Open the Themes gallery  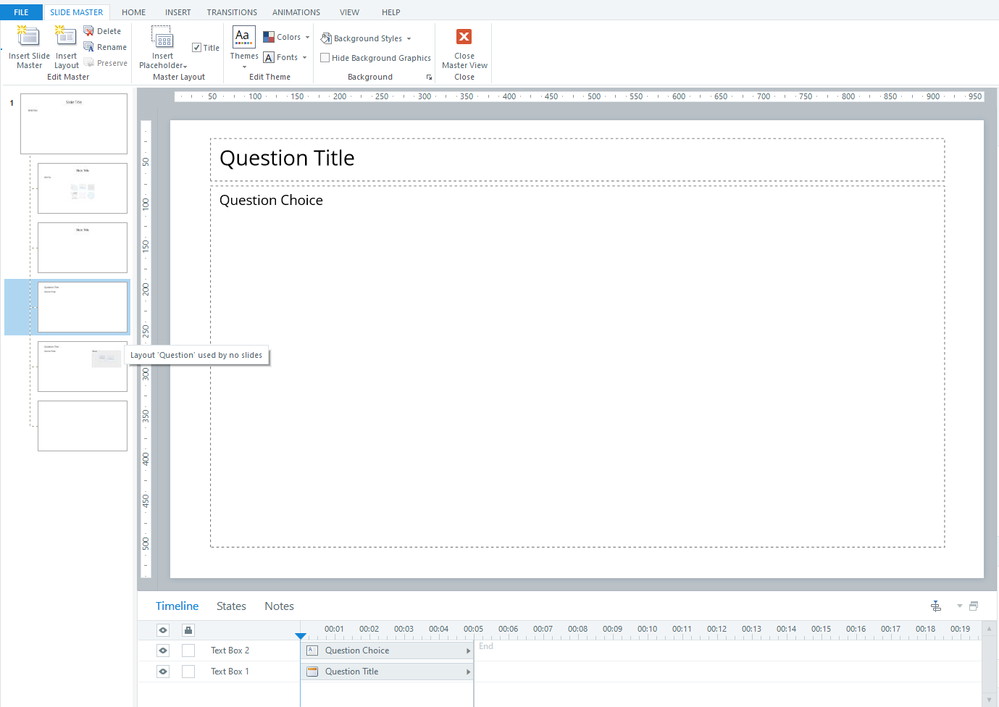coord(244,39)
